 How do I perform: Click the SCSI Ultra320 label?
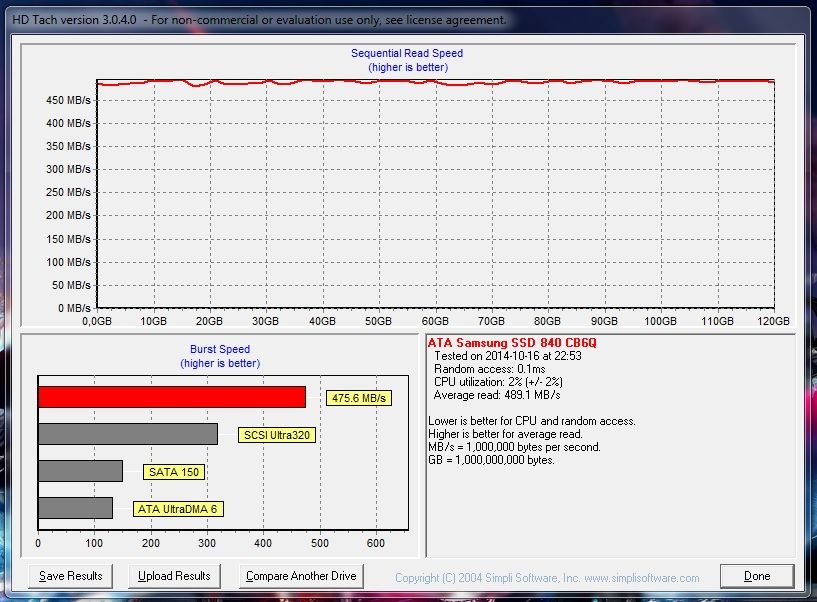coord(277,435)
